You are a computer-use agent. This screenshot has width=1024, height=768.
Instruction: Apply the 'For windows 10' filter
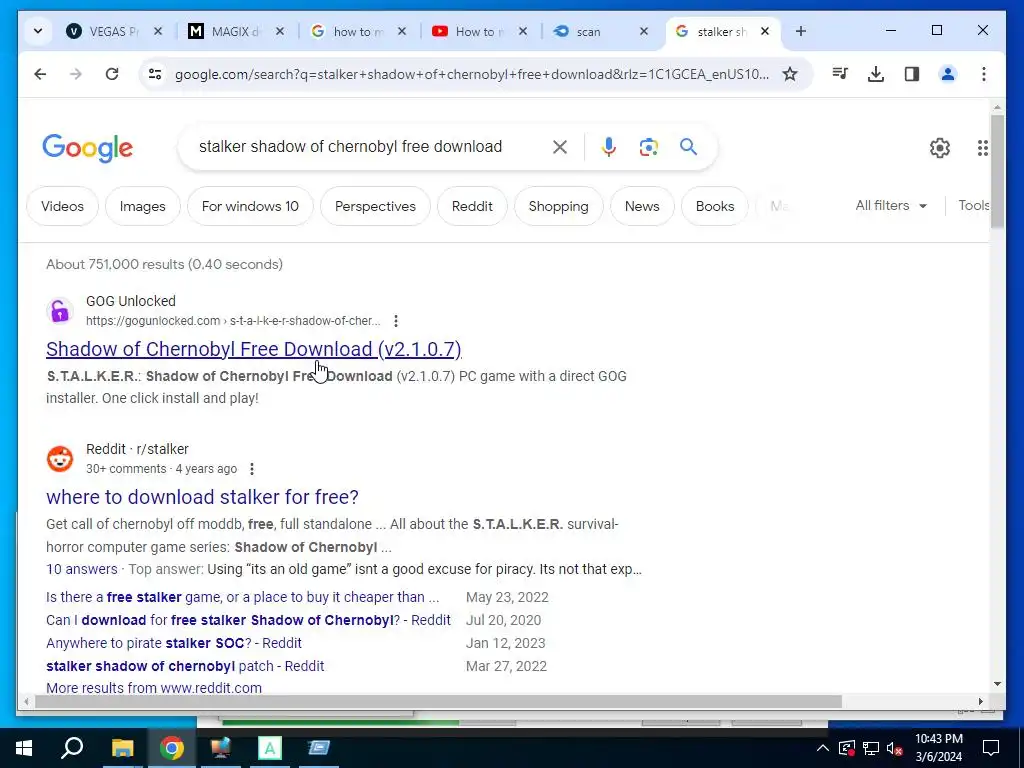coord(250,206)
